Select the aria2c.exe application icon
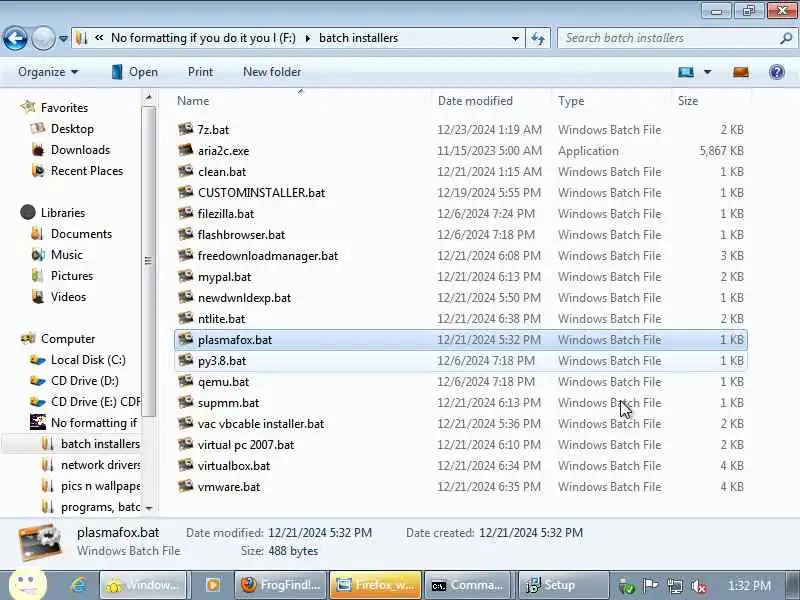Screen dimensions: 800x600 [185, 150]
